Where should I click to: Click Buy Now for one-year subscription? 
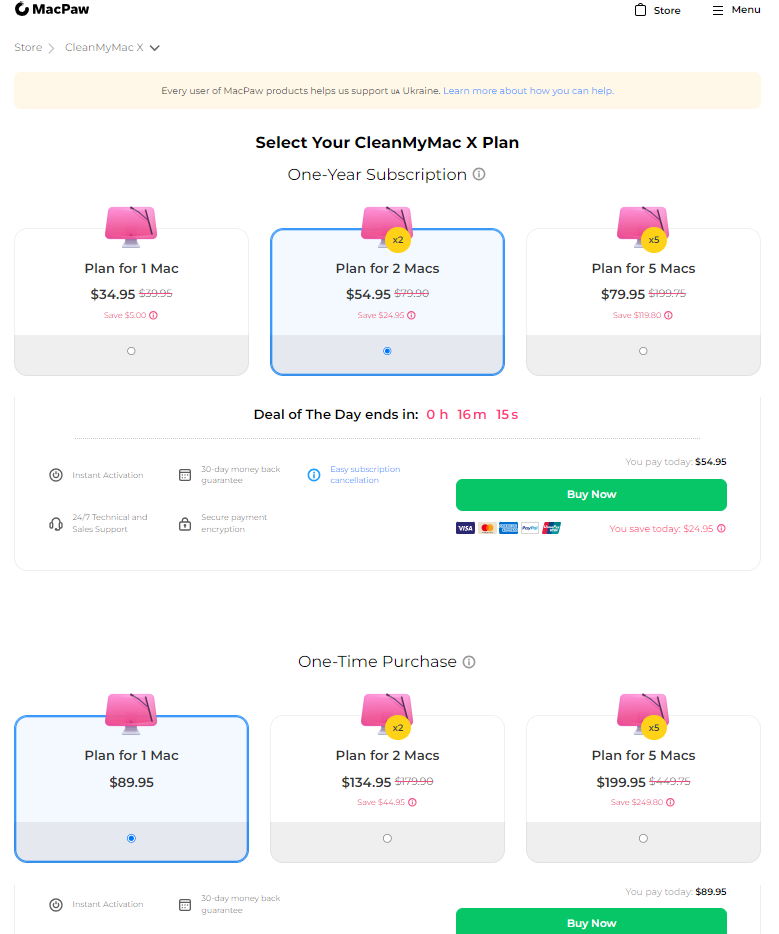click(x=591, y=494)
